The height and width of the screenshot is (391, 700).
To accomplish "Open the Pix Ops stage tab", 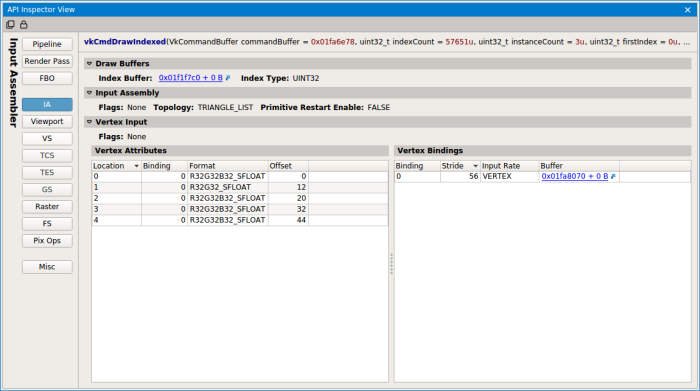I will [47, 241].
